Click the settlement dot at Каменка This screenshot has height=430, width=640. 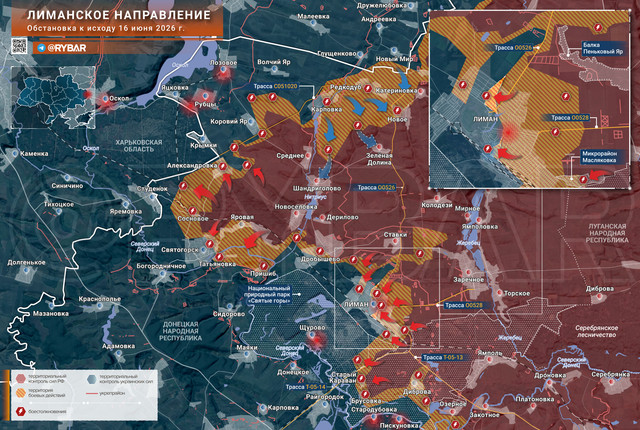[x=15, y=154]
